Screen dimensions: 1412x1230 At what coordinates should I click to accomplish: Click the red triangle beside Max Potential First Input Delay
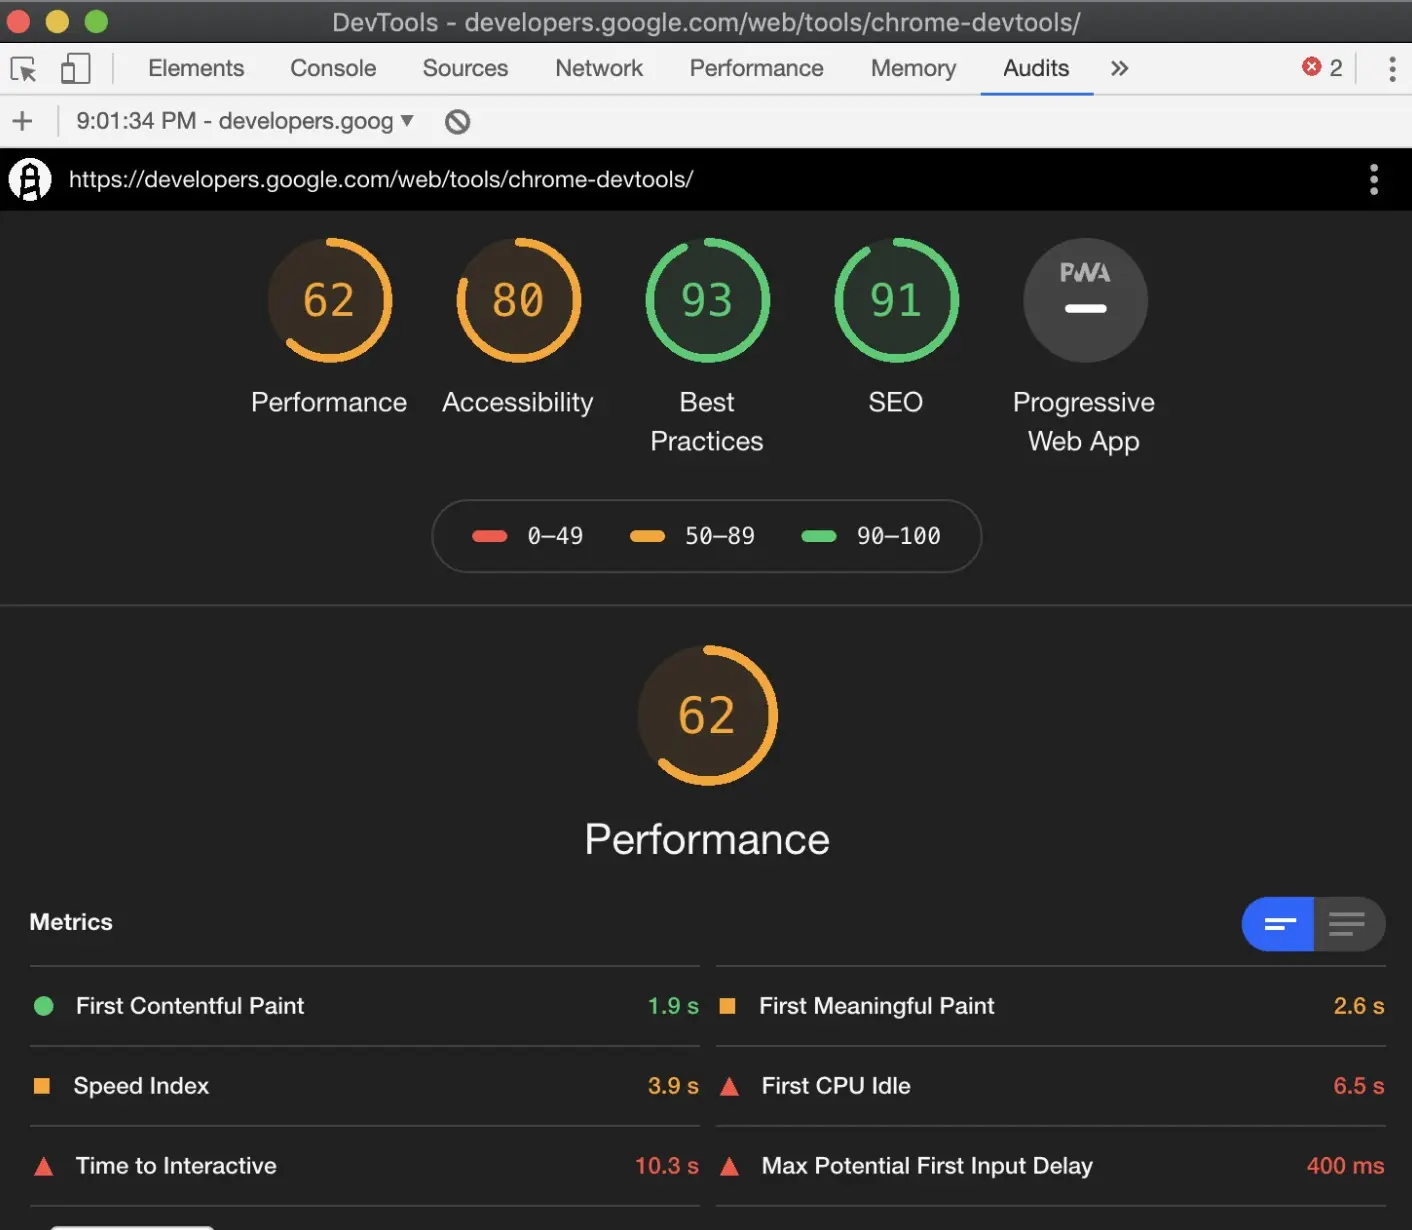(730, 1166)
